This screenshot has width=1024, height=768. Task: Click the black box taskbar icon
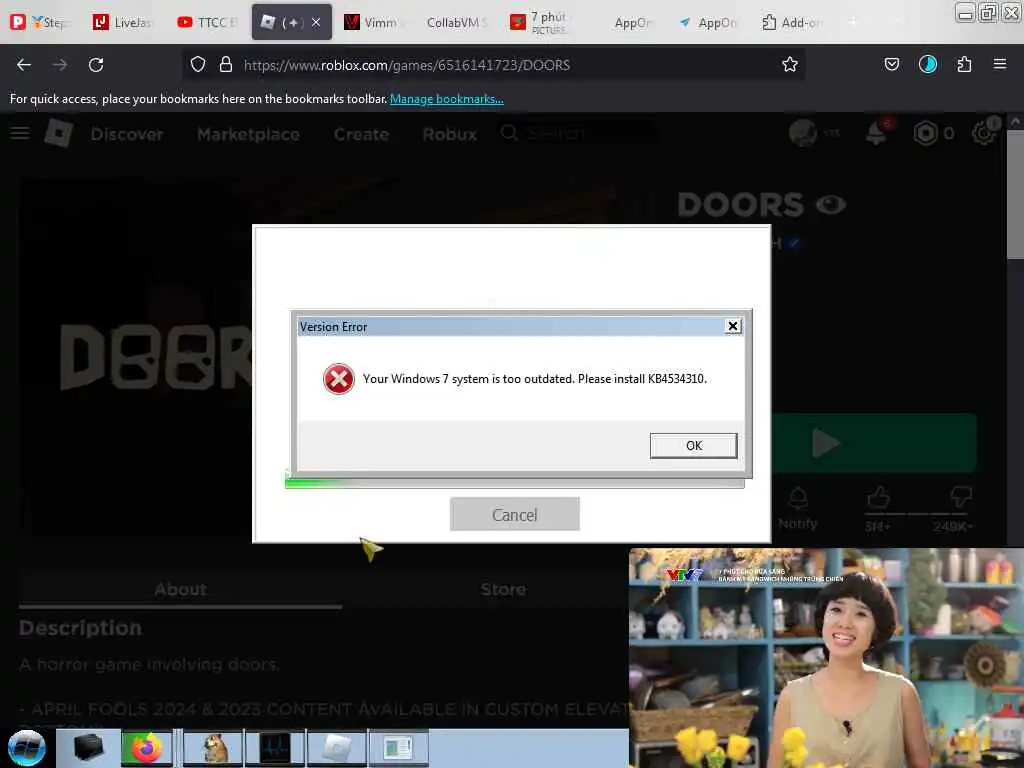pos(88,748)
